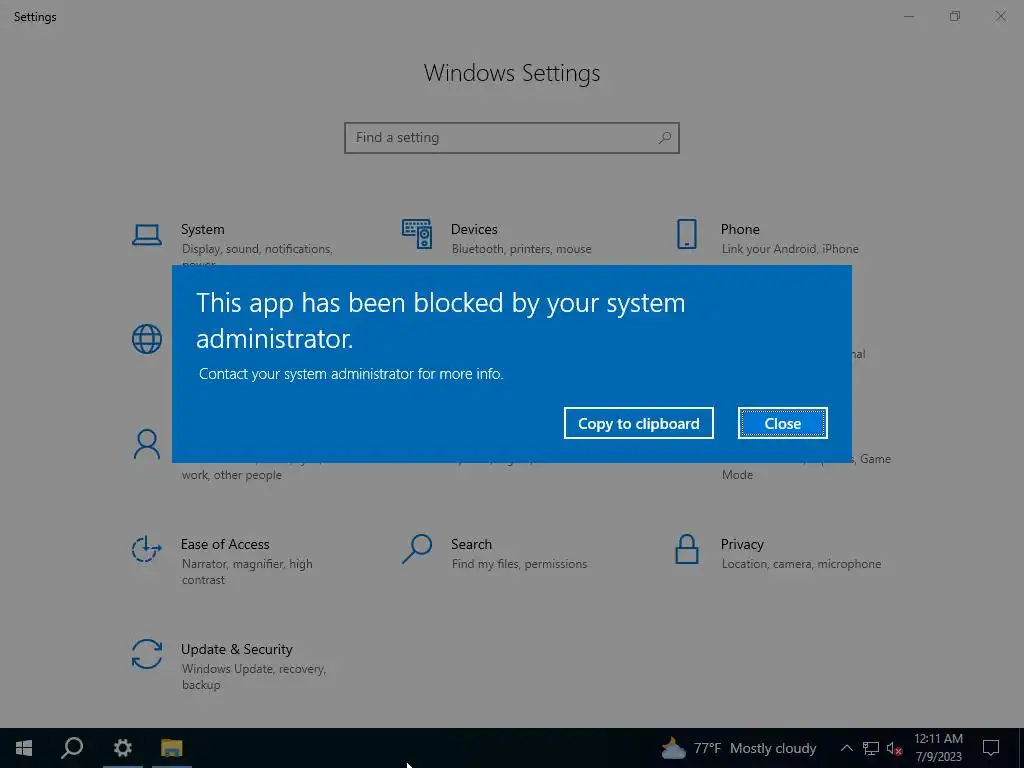Image resolution: width=1024 pixels, height=768 pixels.
Task: Copy the blocked message to clipboard
Action: [638, 423]
